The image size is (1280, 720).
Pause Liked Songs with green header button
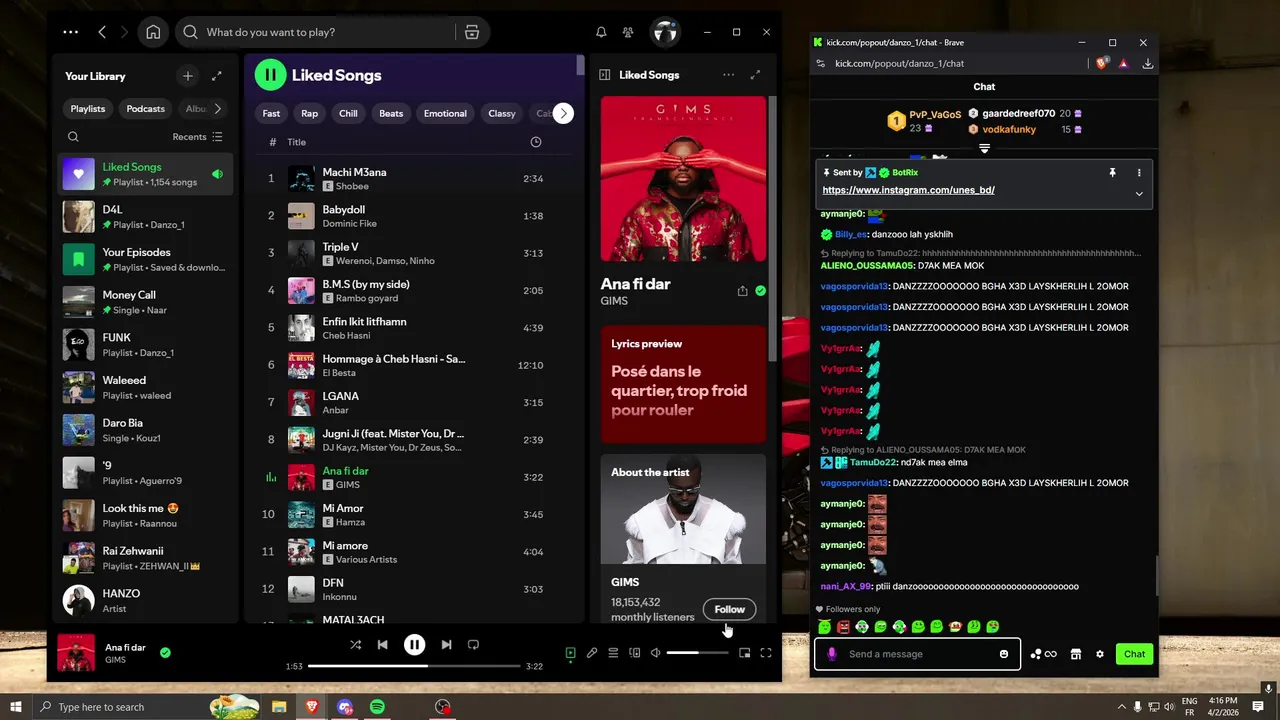coord(270,75)
